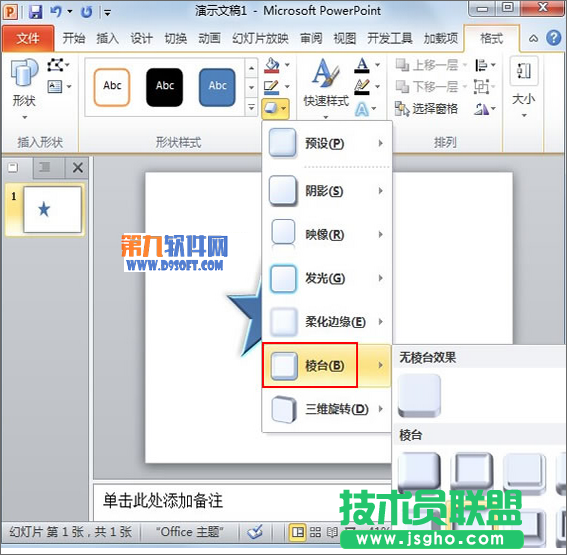
Task: Apply the black filled Abc shape style
Action: pos(165,87)
